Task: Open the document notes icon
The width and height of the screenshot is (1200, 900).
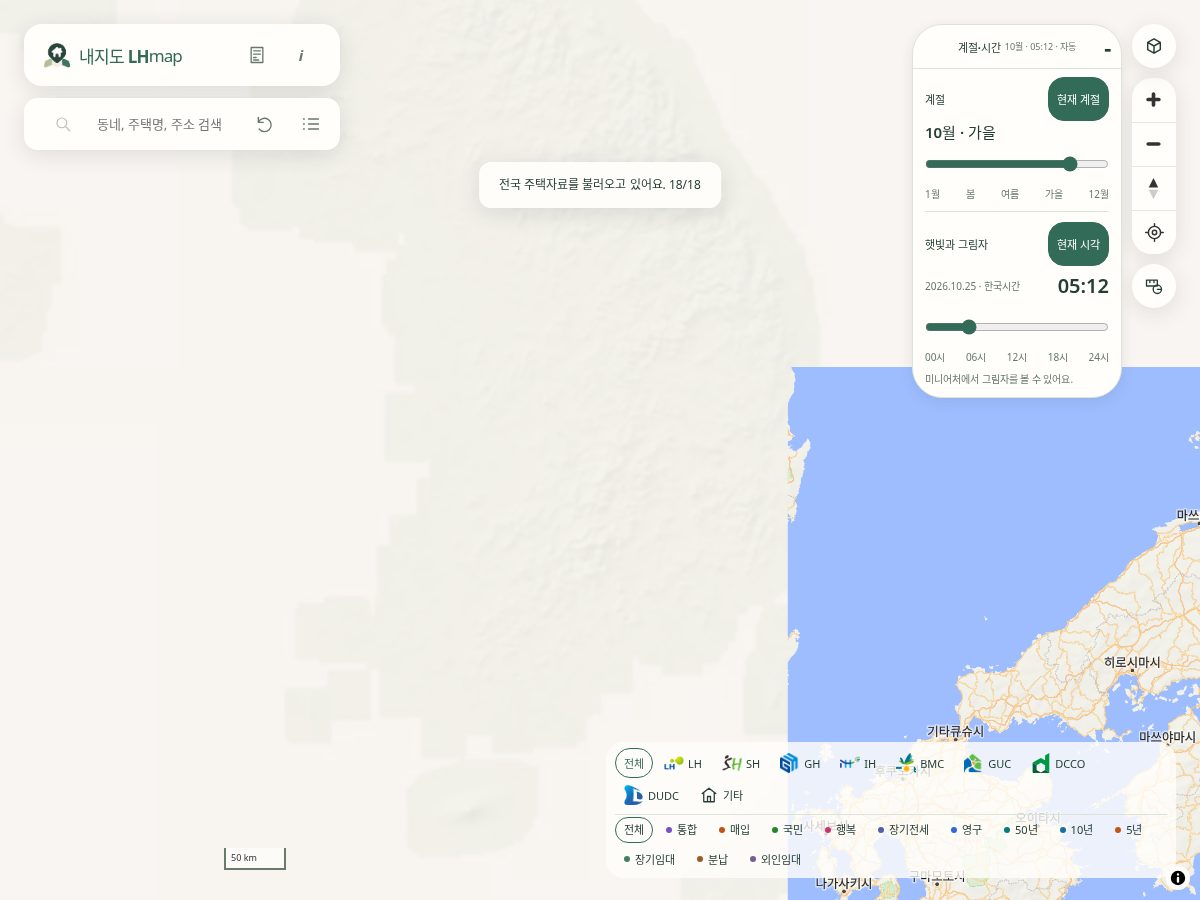Action: tap(257, 56)
